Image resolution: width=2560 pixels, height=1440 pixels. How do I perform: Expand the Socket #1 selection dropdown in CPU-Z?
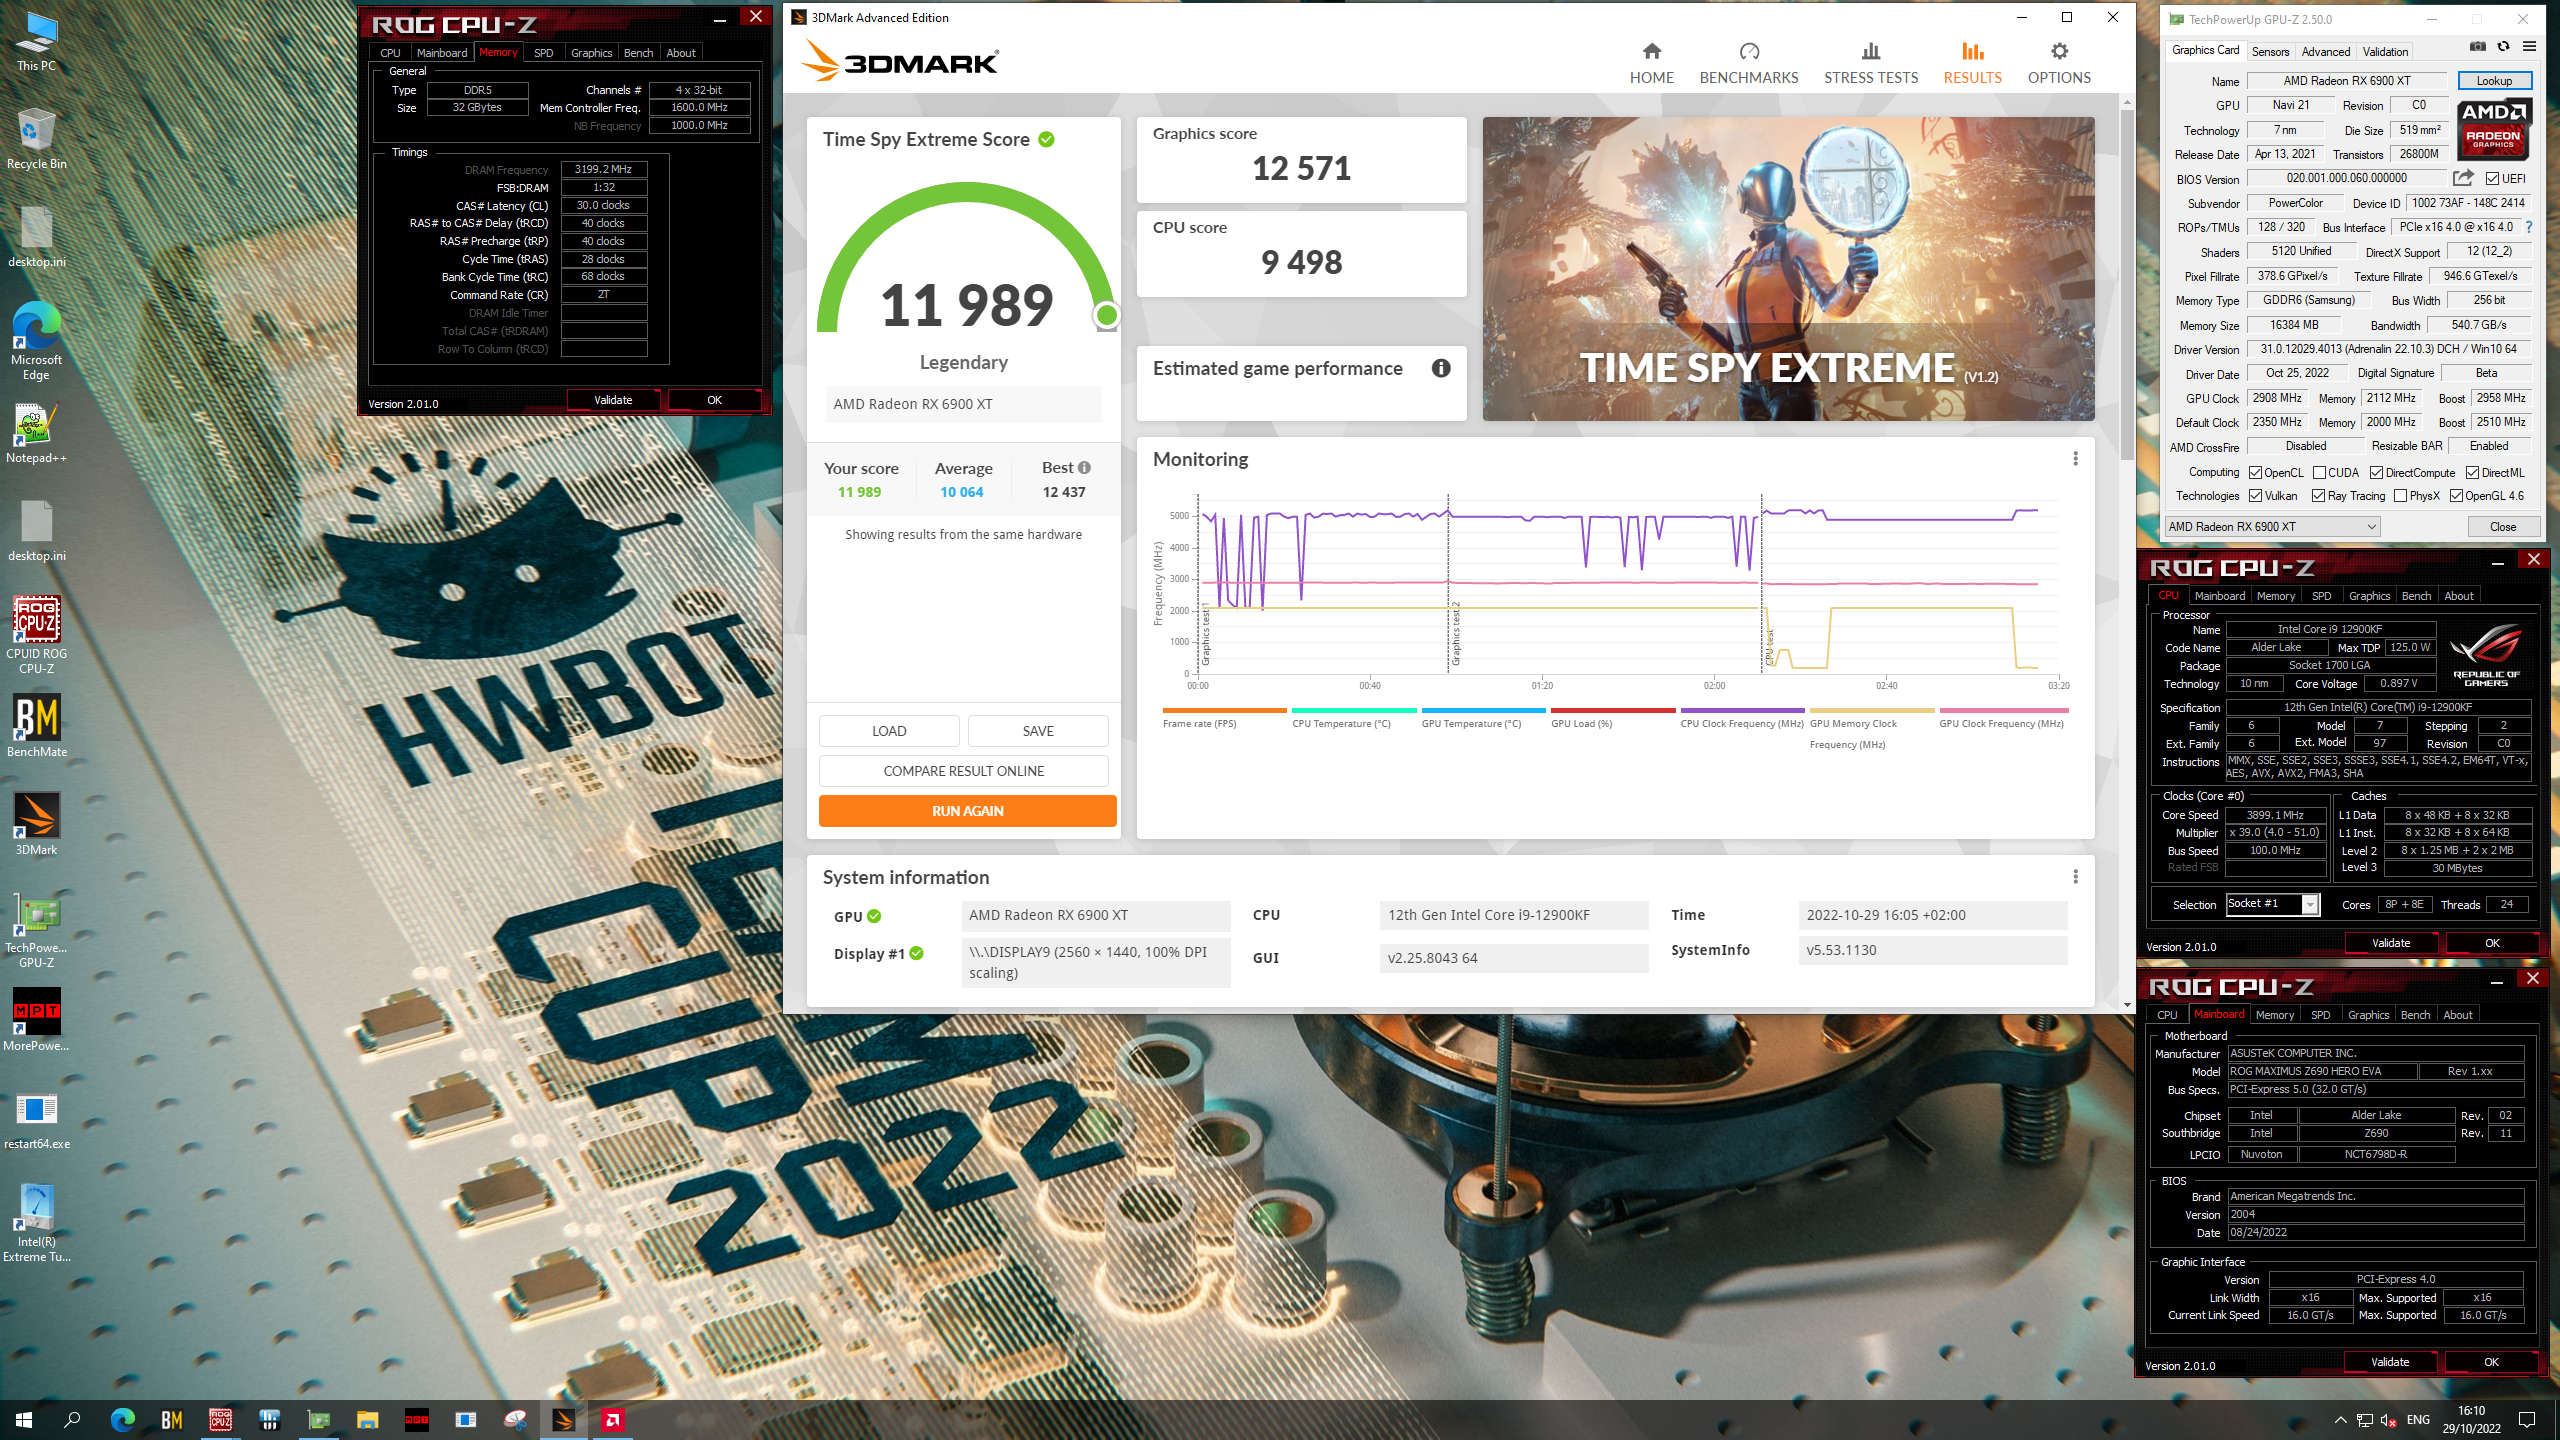pyautogui.click(x=2309, y=904)
